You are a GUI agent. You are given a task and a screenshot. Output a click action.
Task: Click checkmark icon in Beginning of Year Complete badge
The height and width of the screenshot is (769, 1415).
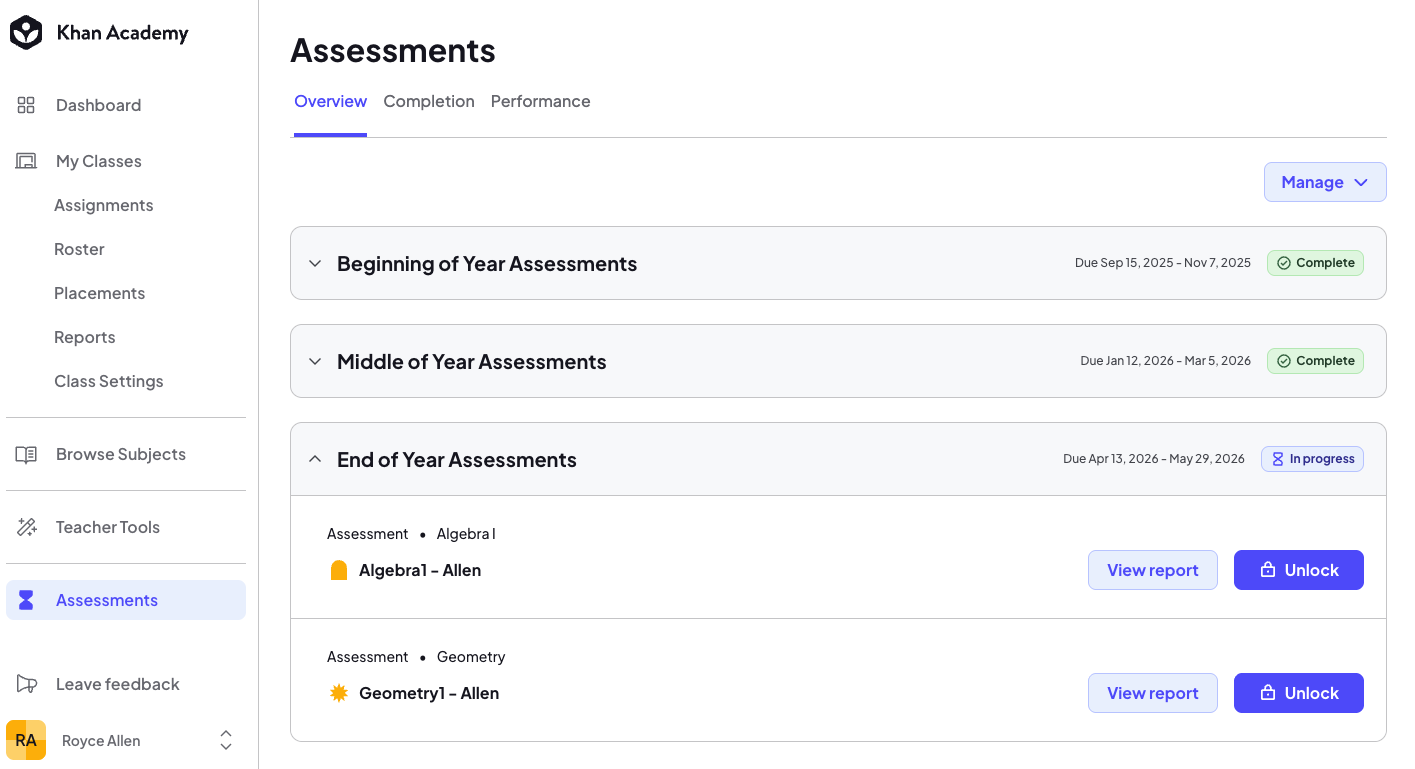[1284, 263]
